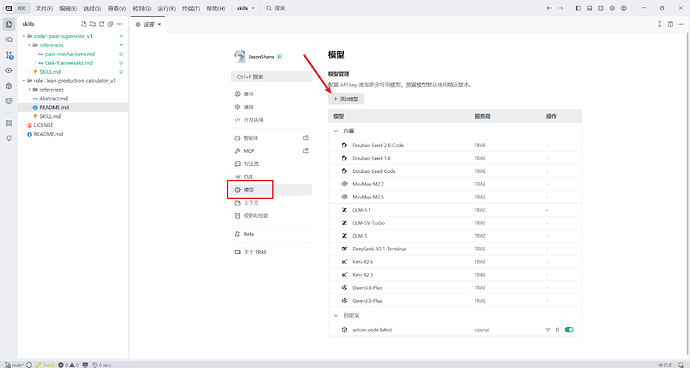Open the 选择(S) menu
Screen dimensions: 690x368
point(92,8)
